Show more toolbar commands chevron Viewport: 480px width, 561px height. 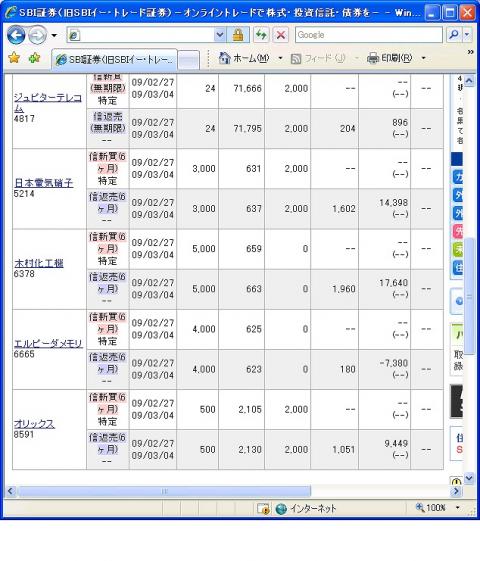coord(471,52)
